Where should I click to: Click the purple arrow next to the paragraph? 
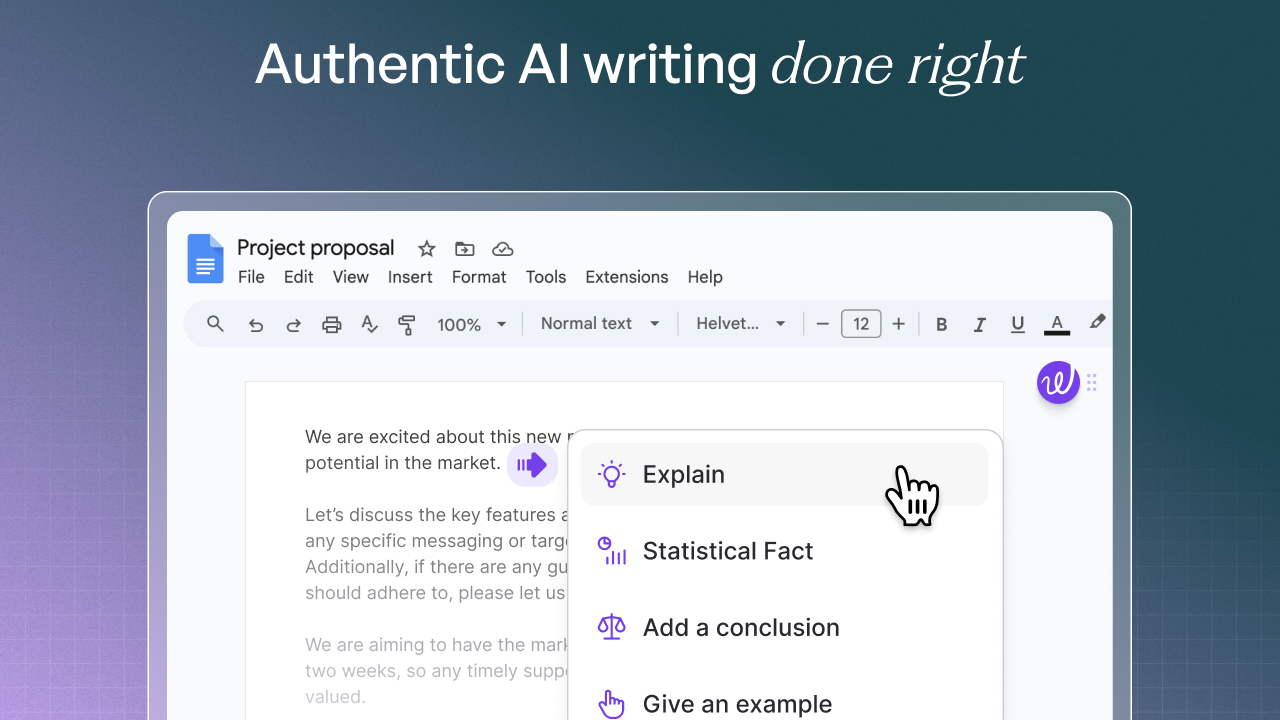pos(532,464)
